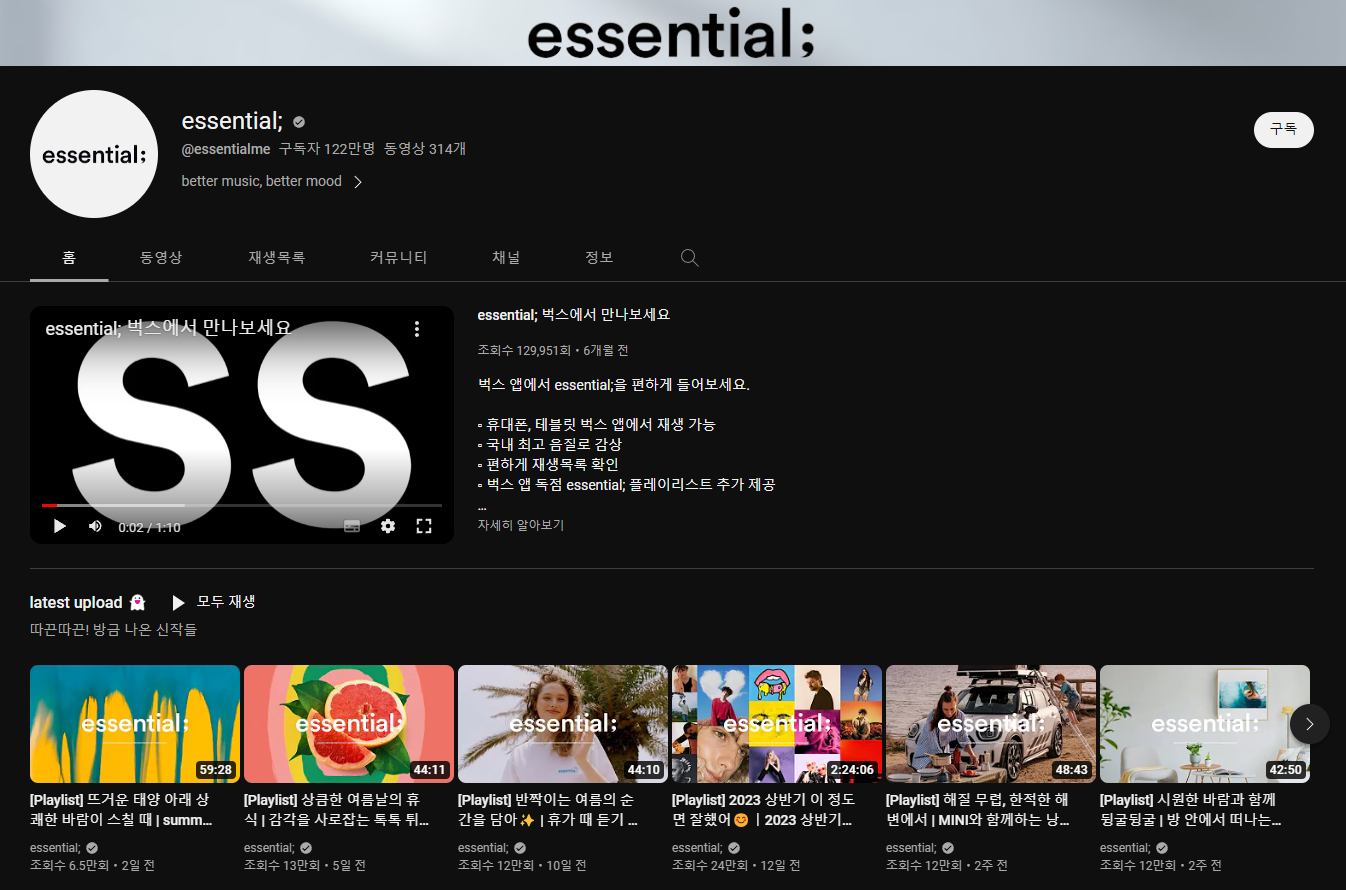This screenshot has height=890, width=1346.
Task: Click the essential; channel banner image
Action: tap(673, 33)
